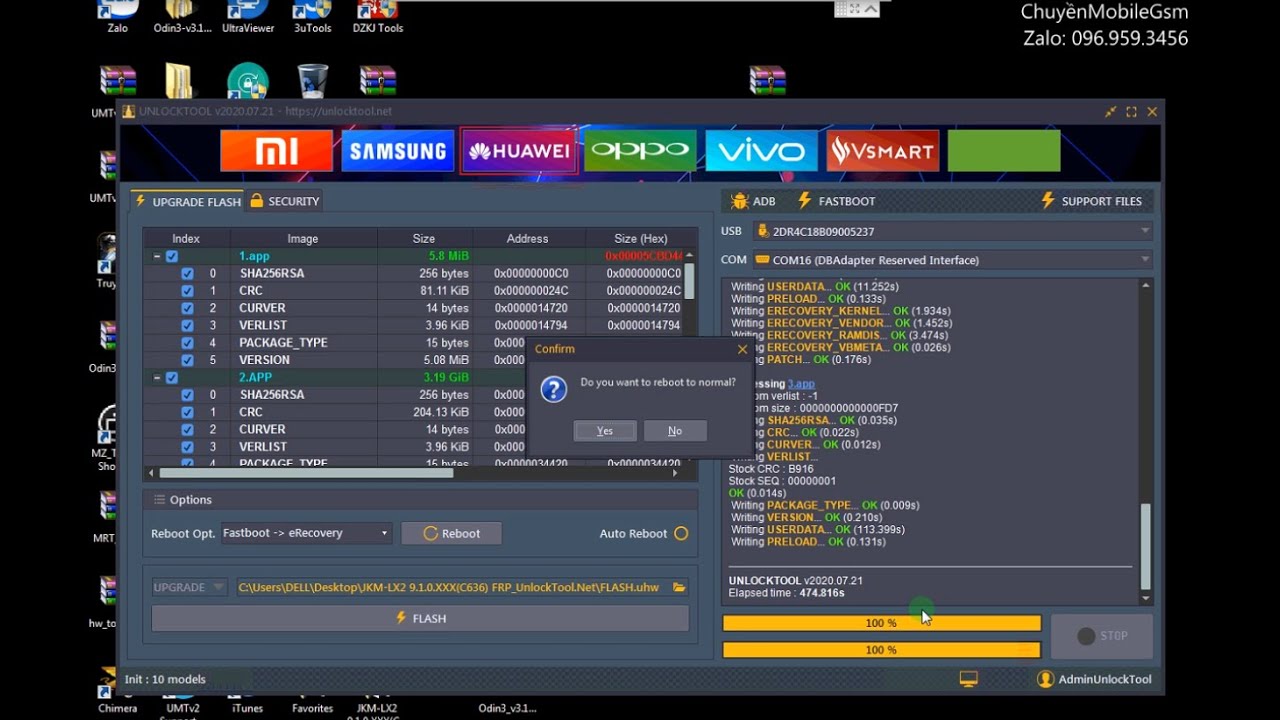Open the FASTBOOT tab

pyautogui.click(x=836, y=201)
